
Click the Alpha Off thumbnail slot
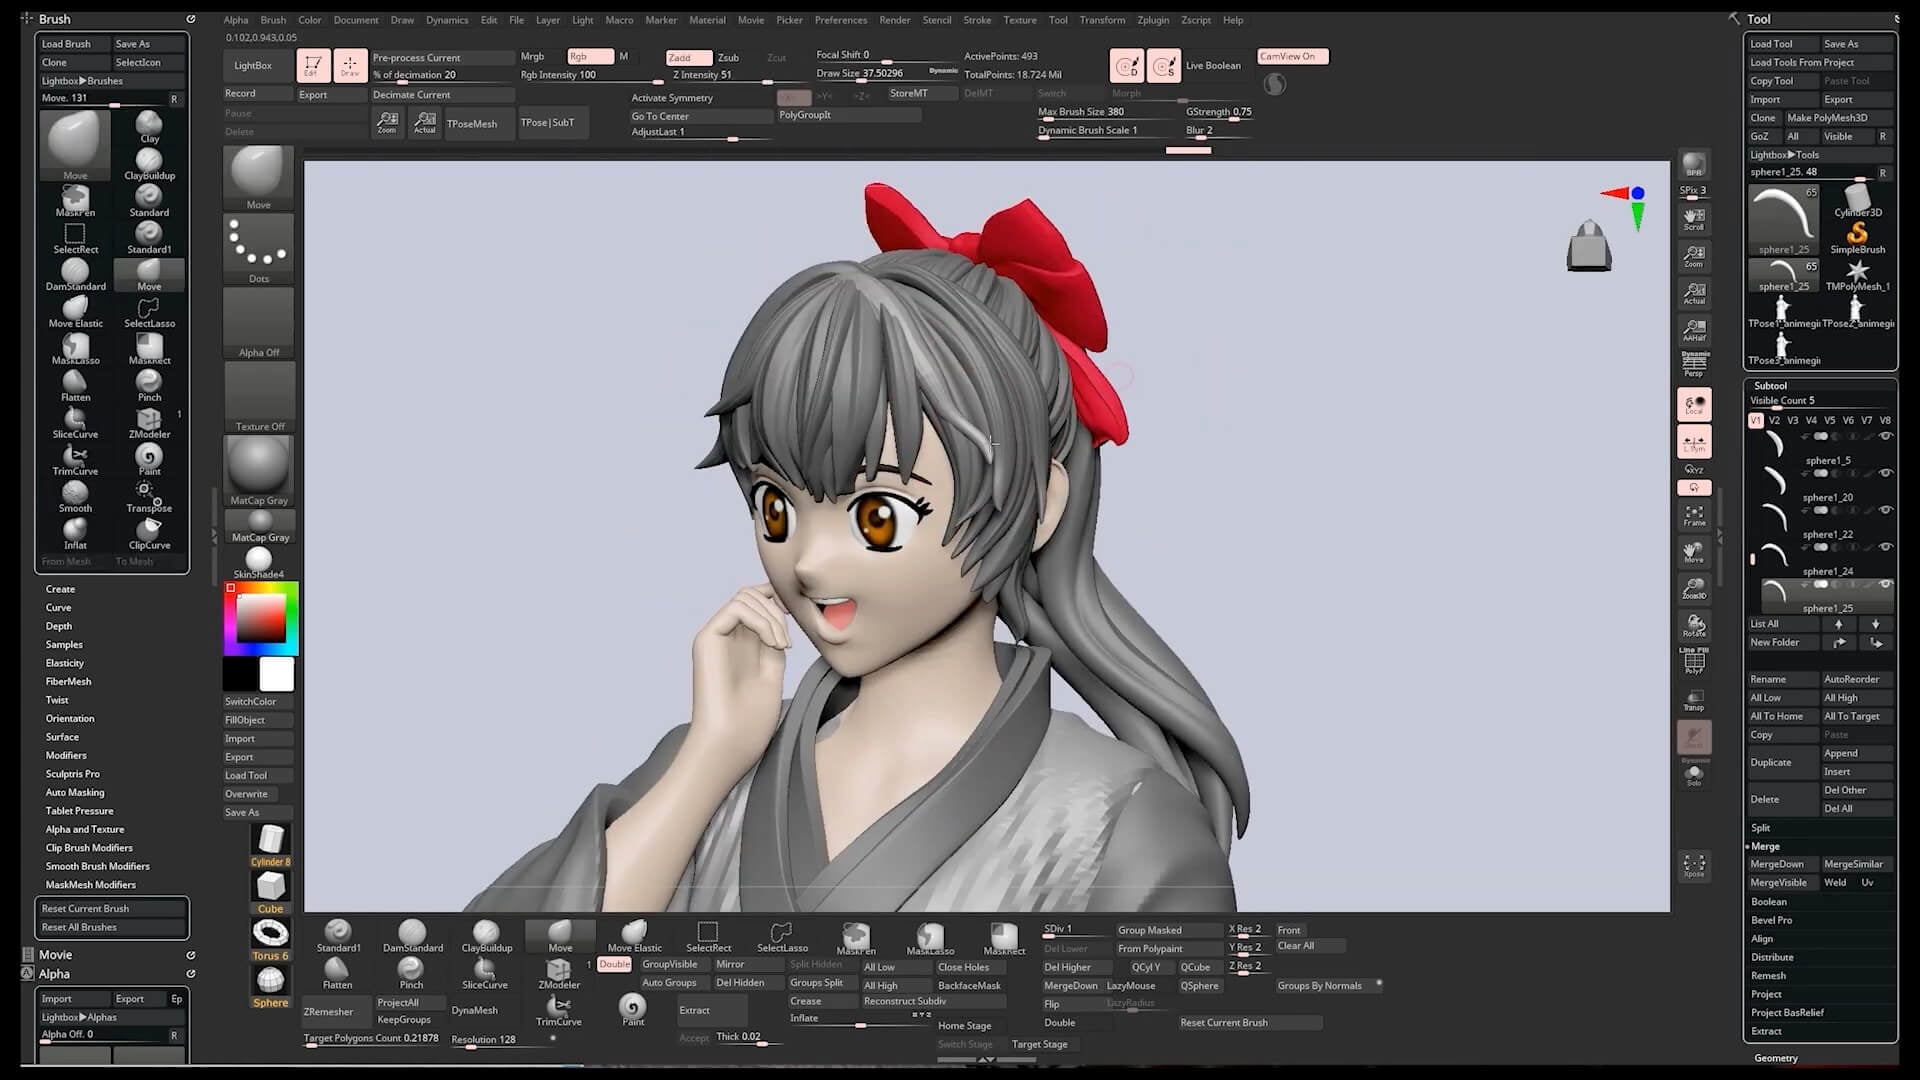259,324
